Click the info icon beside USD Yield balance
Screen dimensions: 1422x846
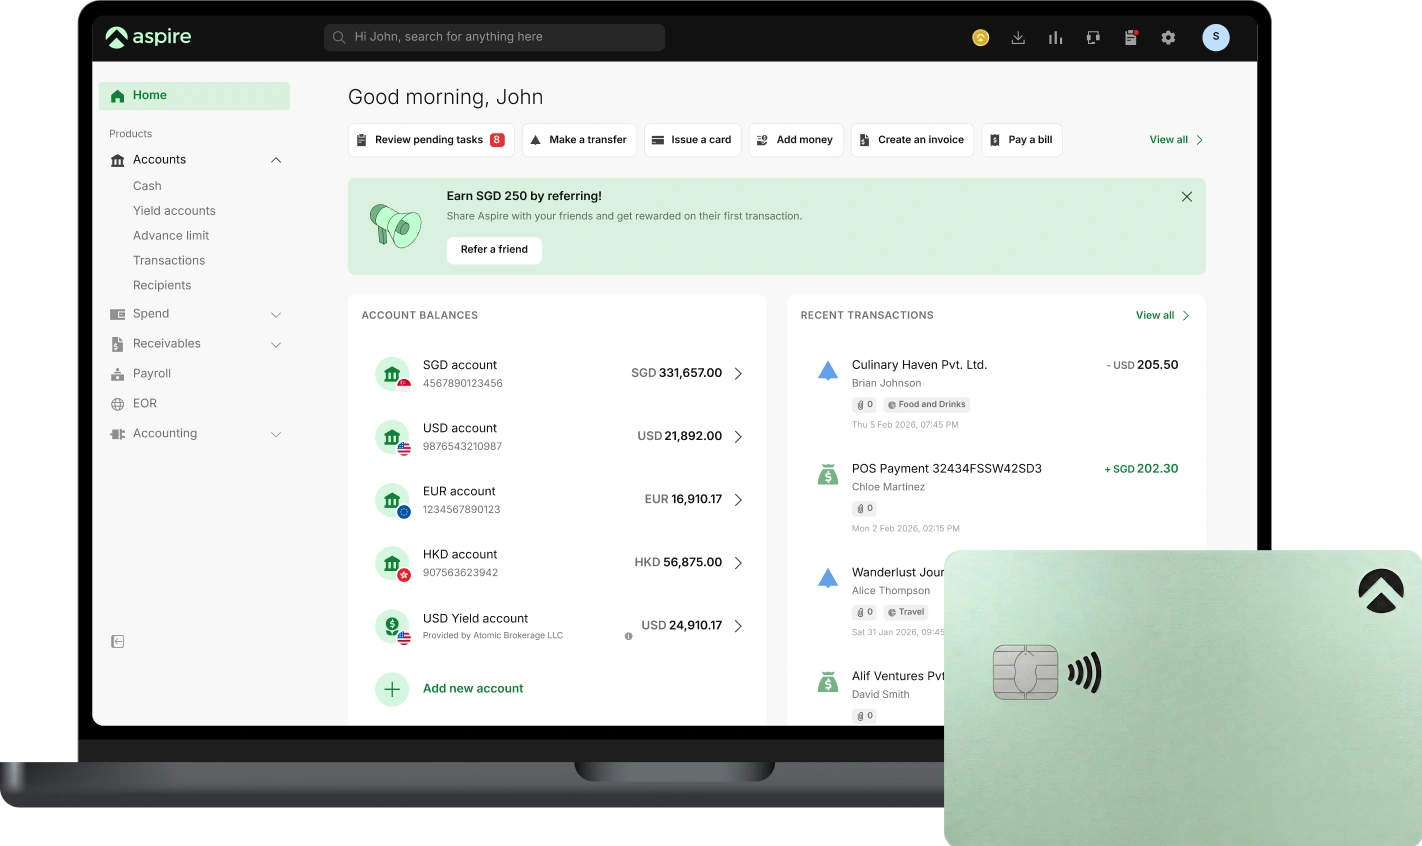[x=629, y=636]
